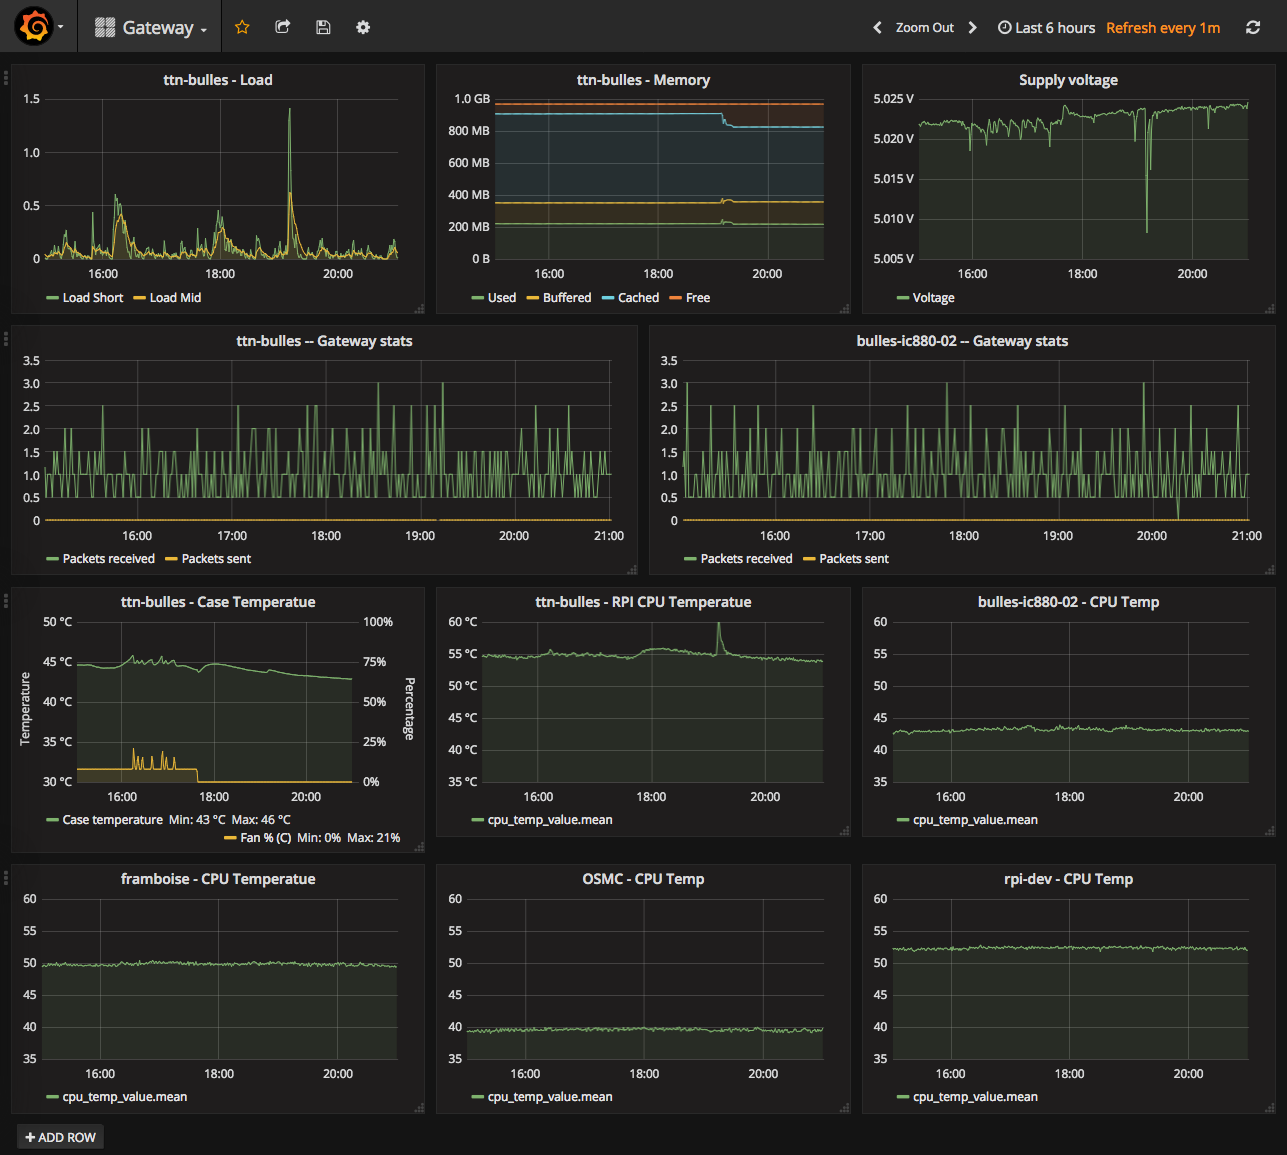Open framboise - CPU Temperatue panel title
Screen dimensions: 1287x1155
click(218, 879)
